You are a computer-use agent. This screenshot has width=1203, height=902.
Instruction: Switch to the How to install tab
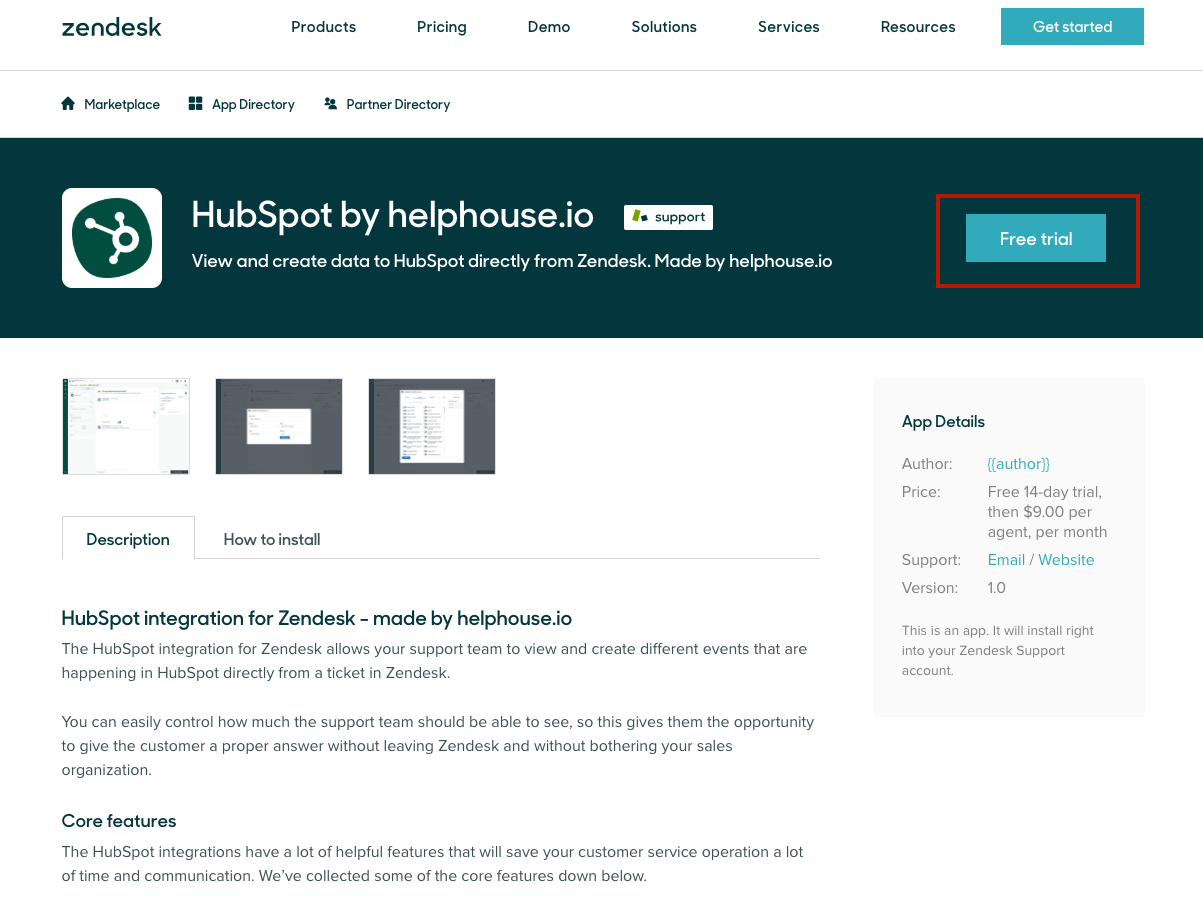click(272, 539)
